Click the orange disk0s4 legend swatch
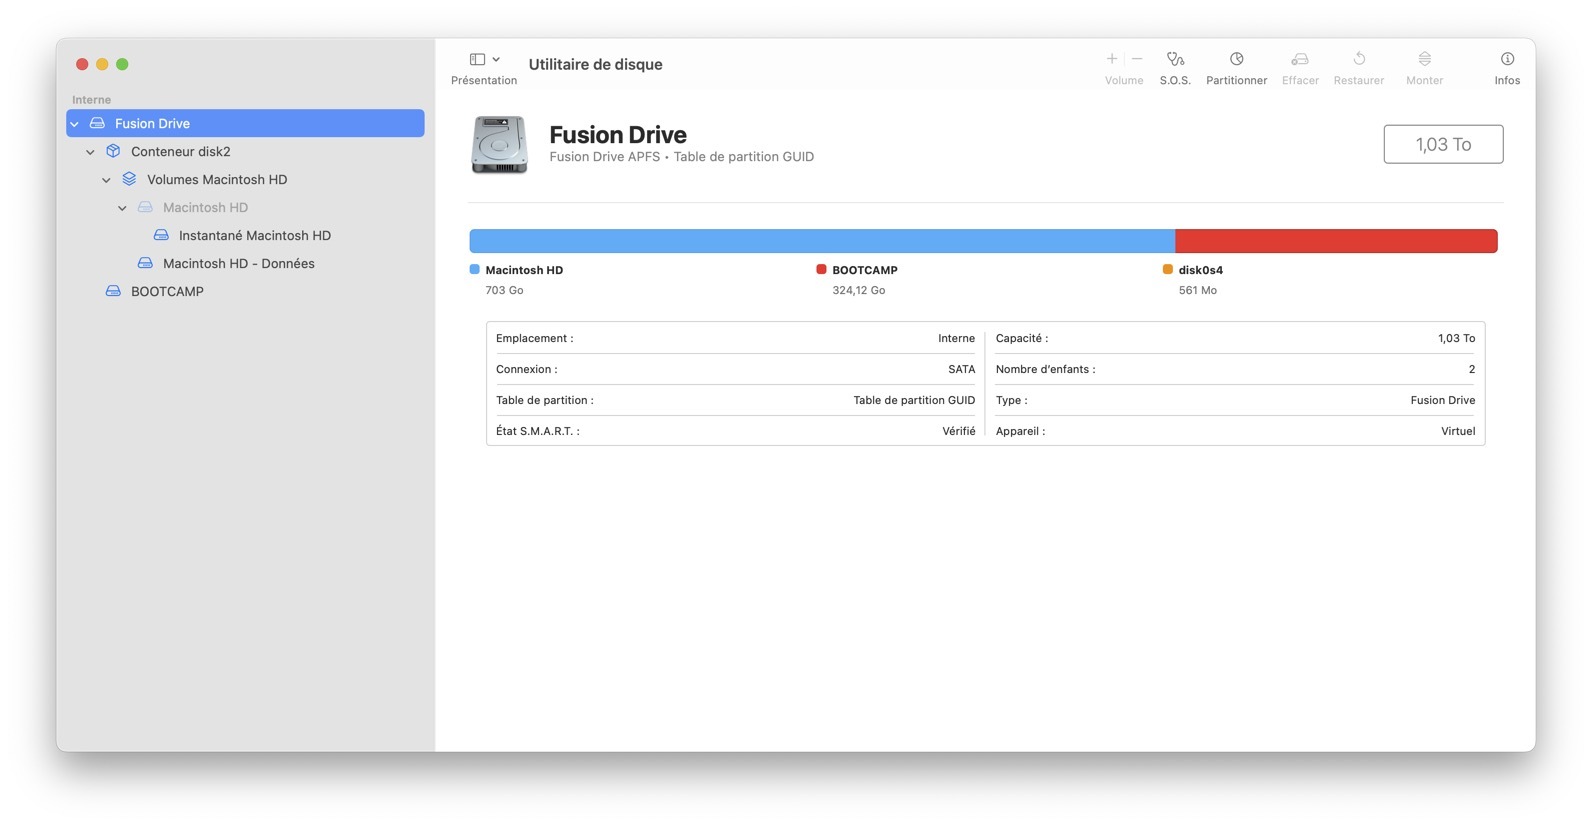 [1167, 269]
